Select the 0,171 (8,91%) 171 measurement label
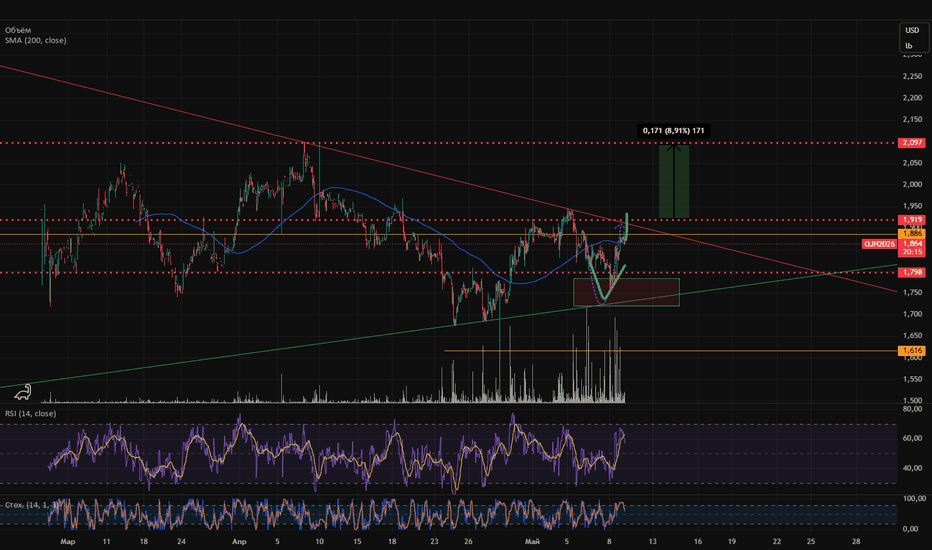This screenshot has width=932, height=550. (673, 131)
